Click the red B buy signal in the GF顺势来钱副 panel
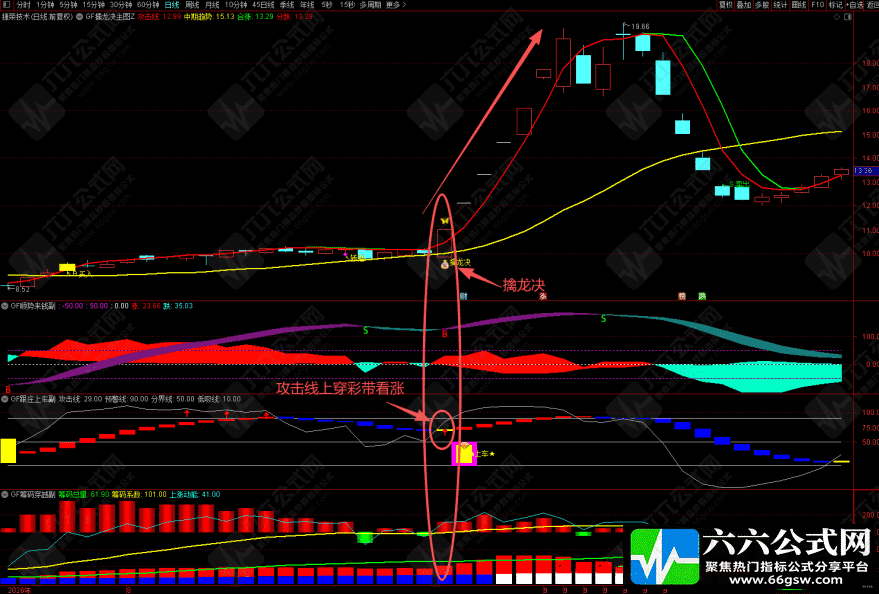 (445, 334)
